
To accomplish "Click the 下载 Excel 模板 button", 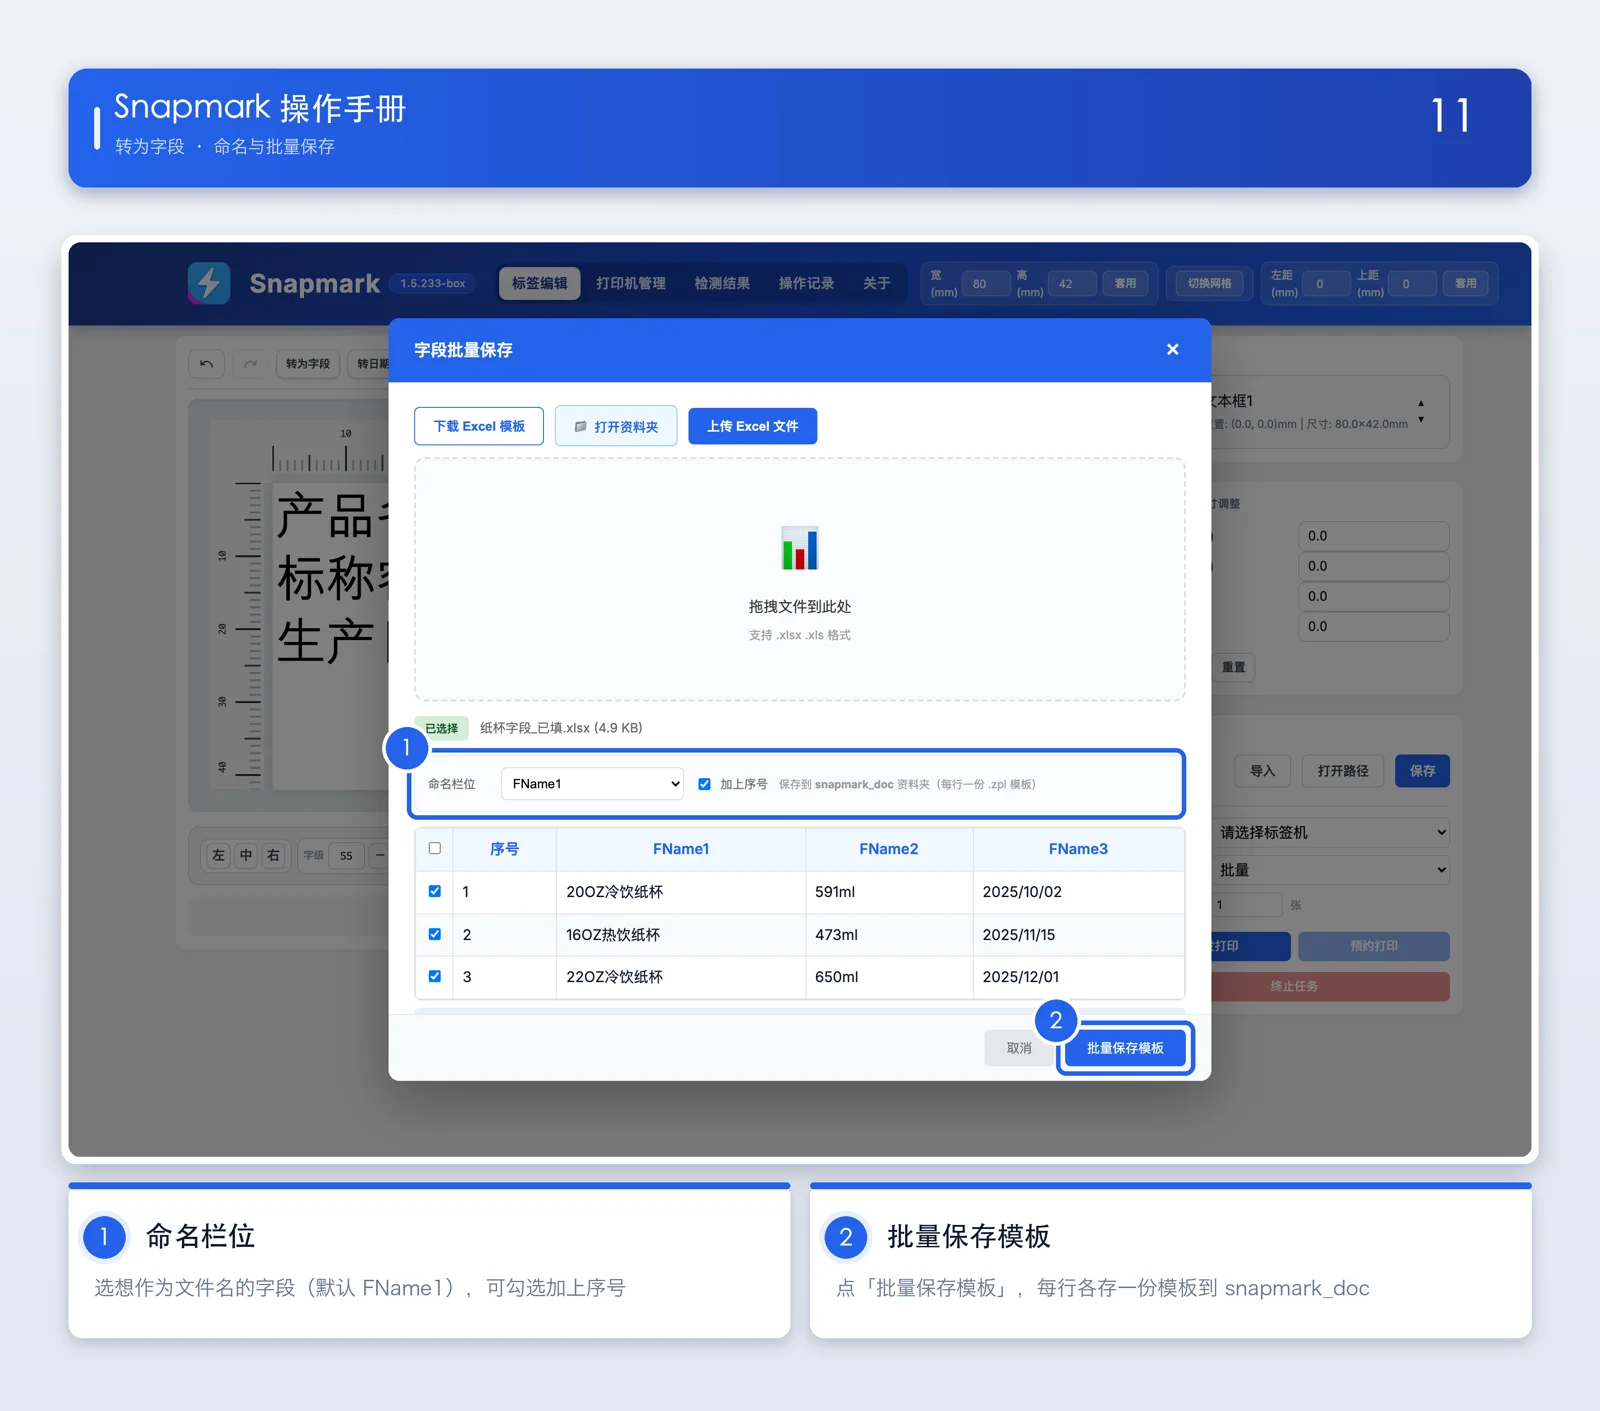I will pyautogui.click(x=479, y=426).
